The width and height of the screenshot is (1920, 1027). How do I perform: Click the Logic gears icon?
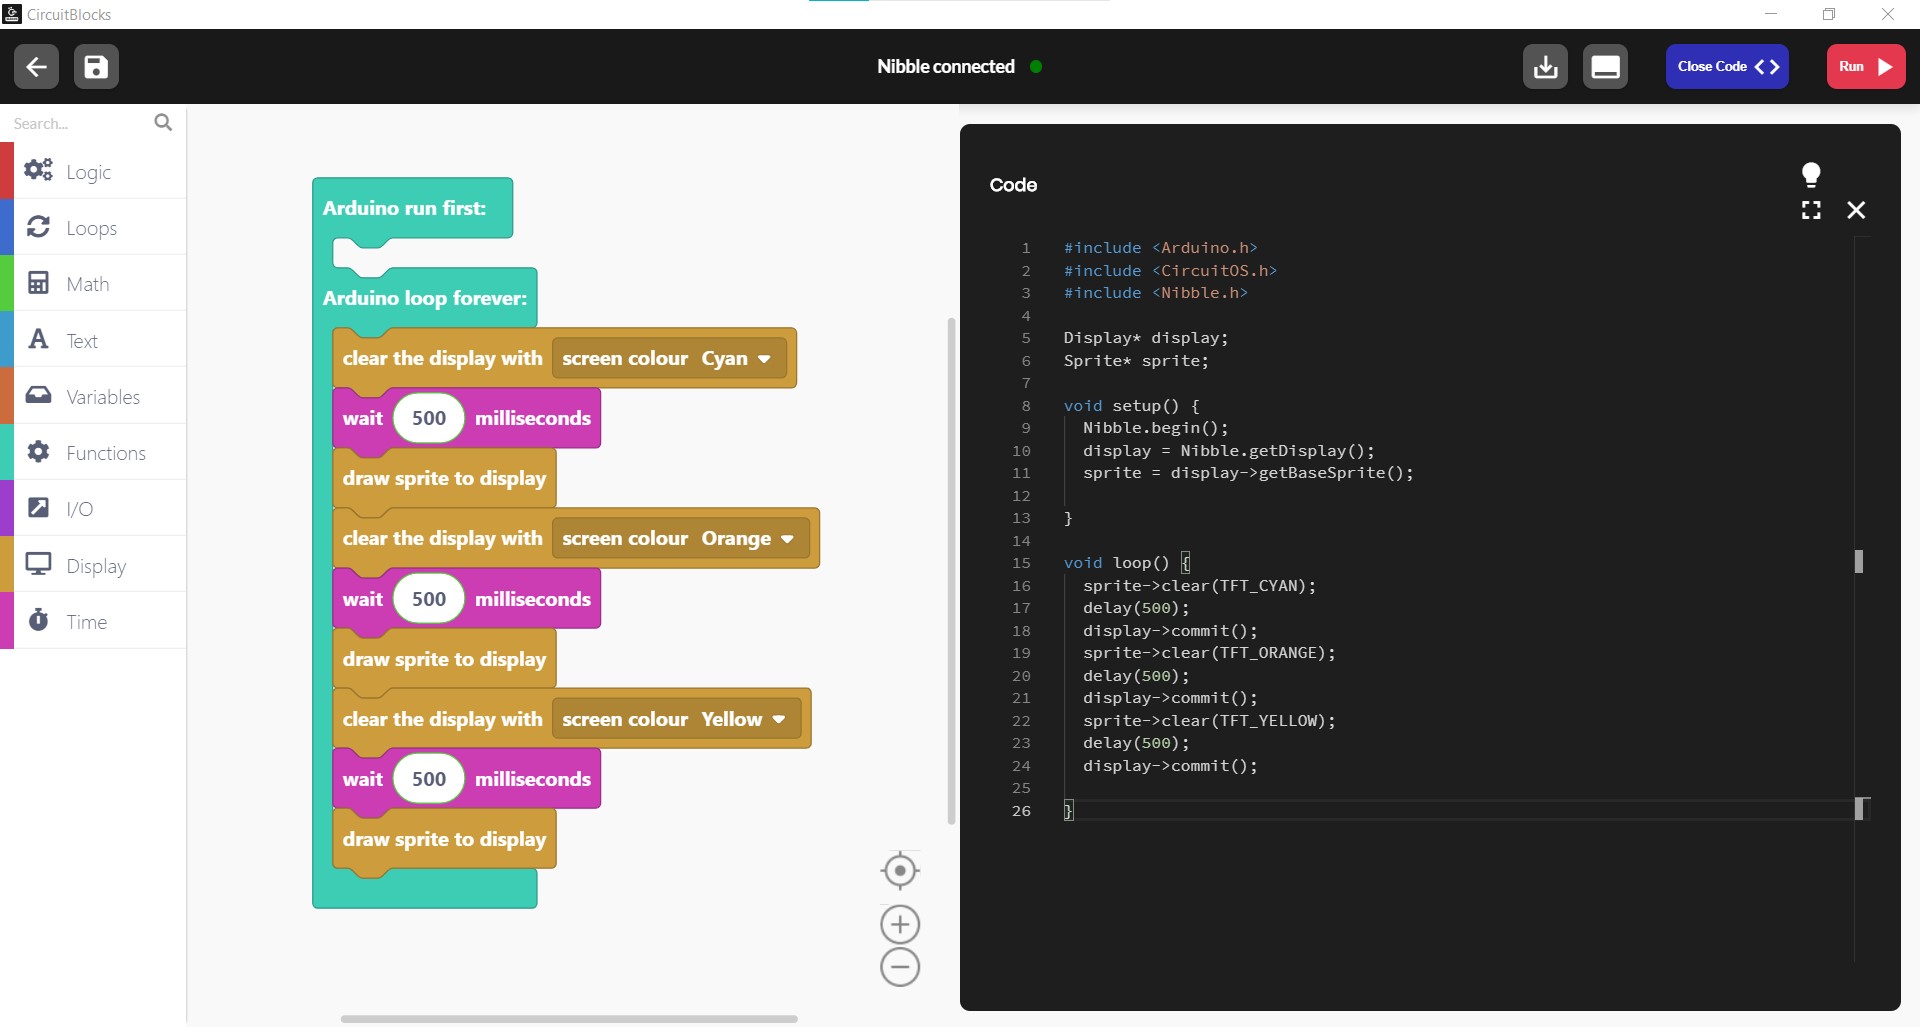[38, 170]
